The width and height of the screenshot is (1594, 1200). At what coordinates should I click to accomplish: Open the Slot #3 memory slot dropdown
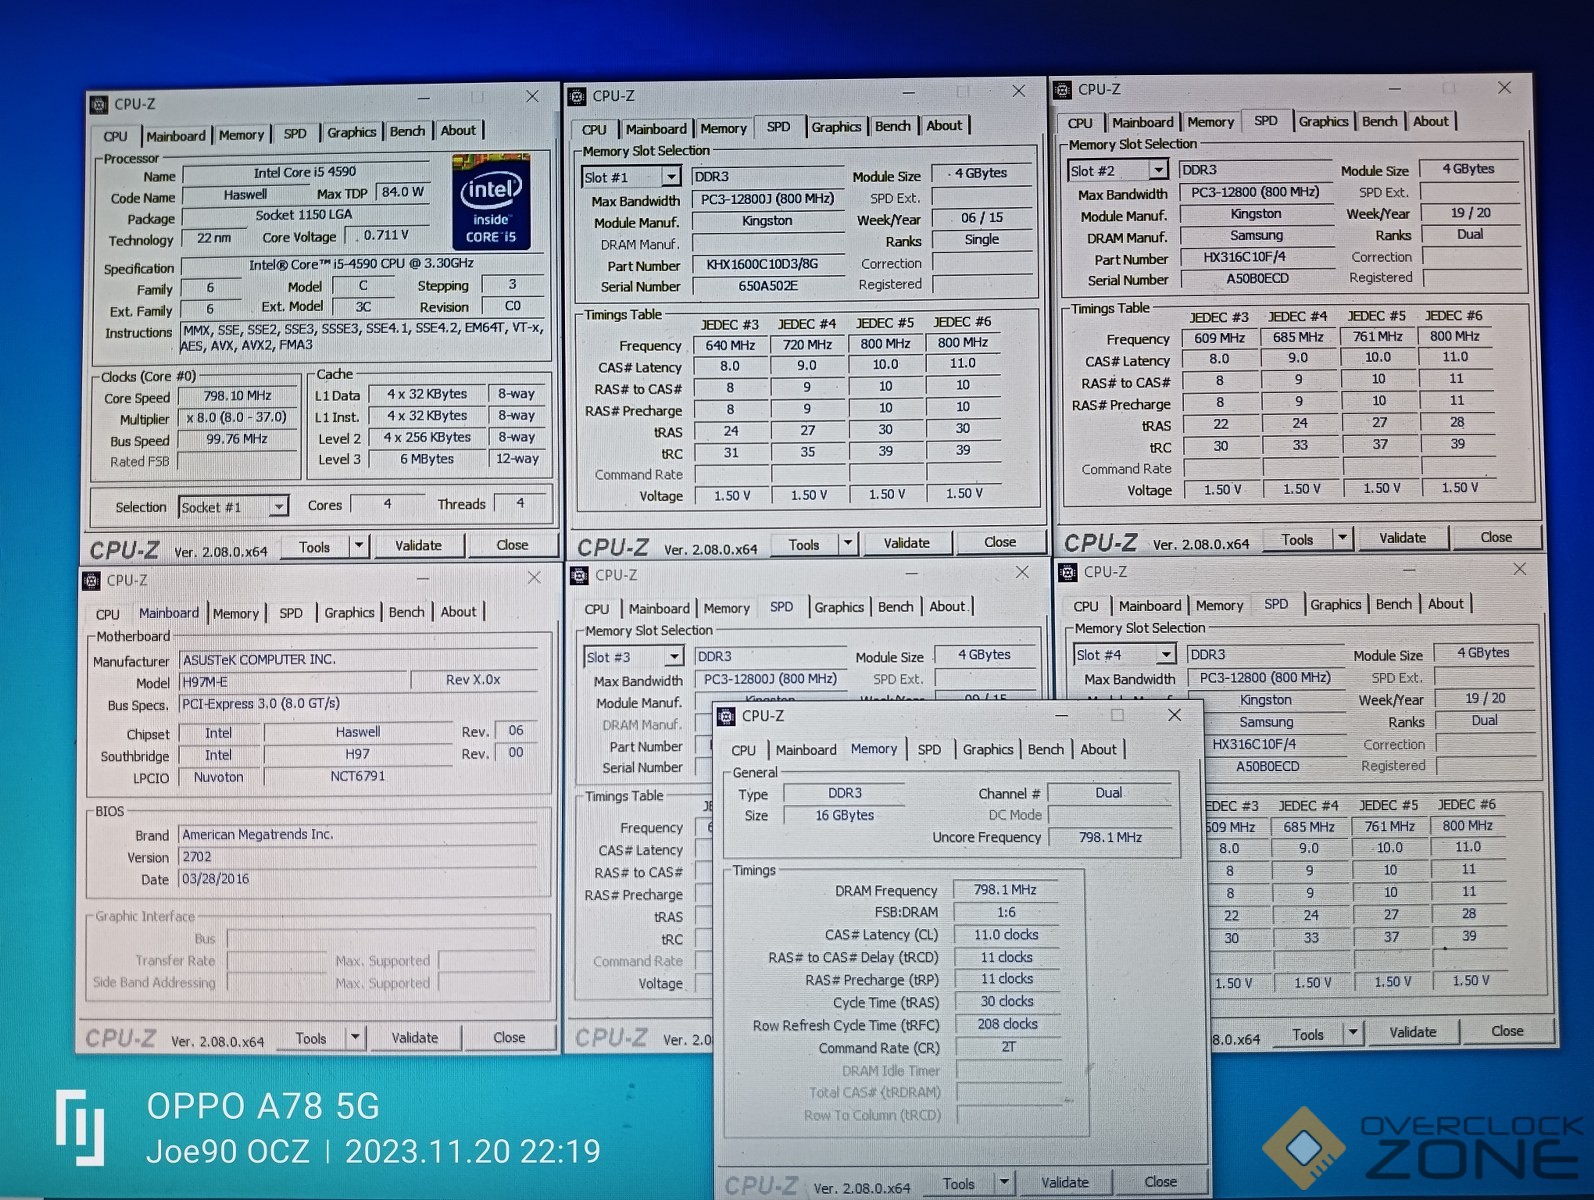tap(674, 657)
